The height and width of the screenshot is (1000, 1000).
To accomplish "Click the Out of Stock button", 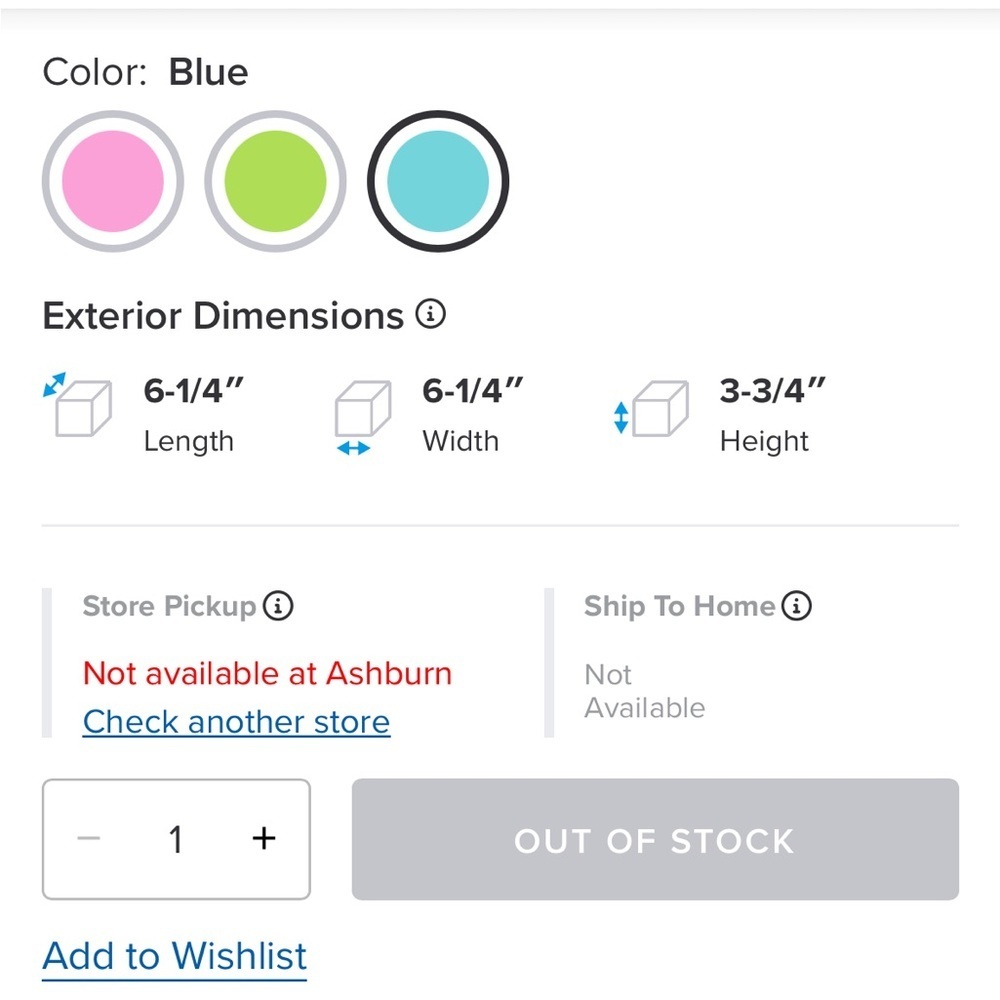I will tap(655, 840).
